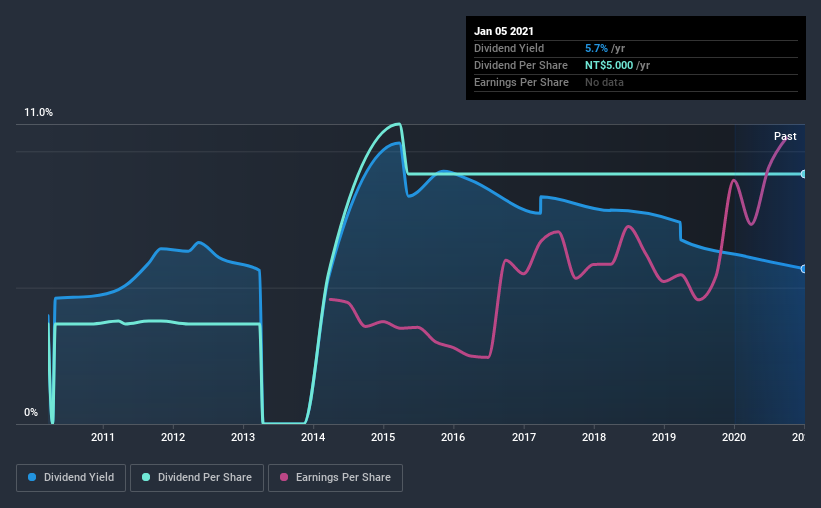Click the teal Dividend Per Share legend dot
Image resolution: width=821 pixels, height=508 pixels.
click(x=146, y=477)
